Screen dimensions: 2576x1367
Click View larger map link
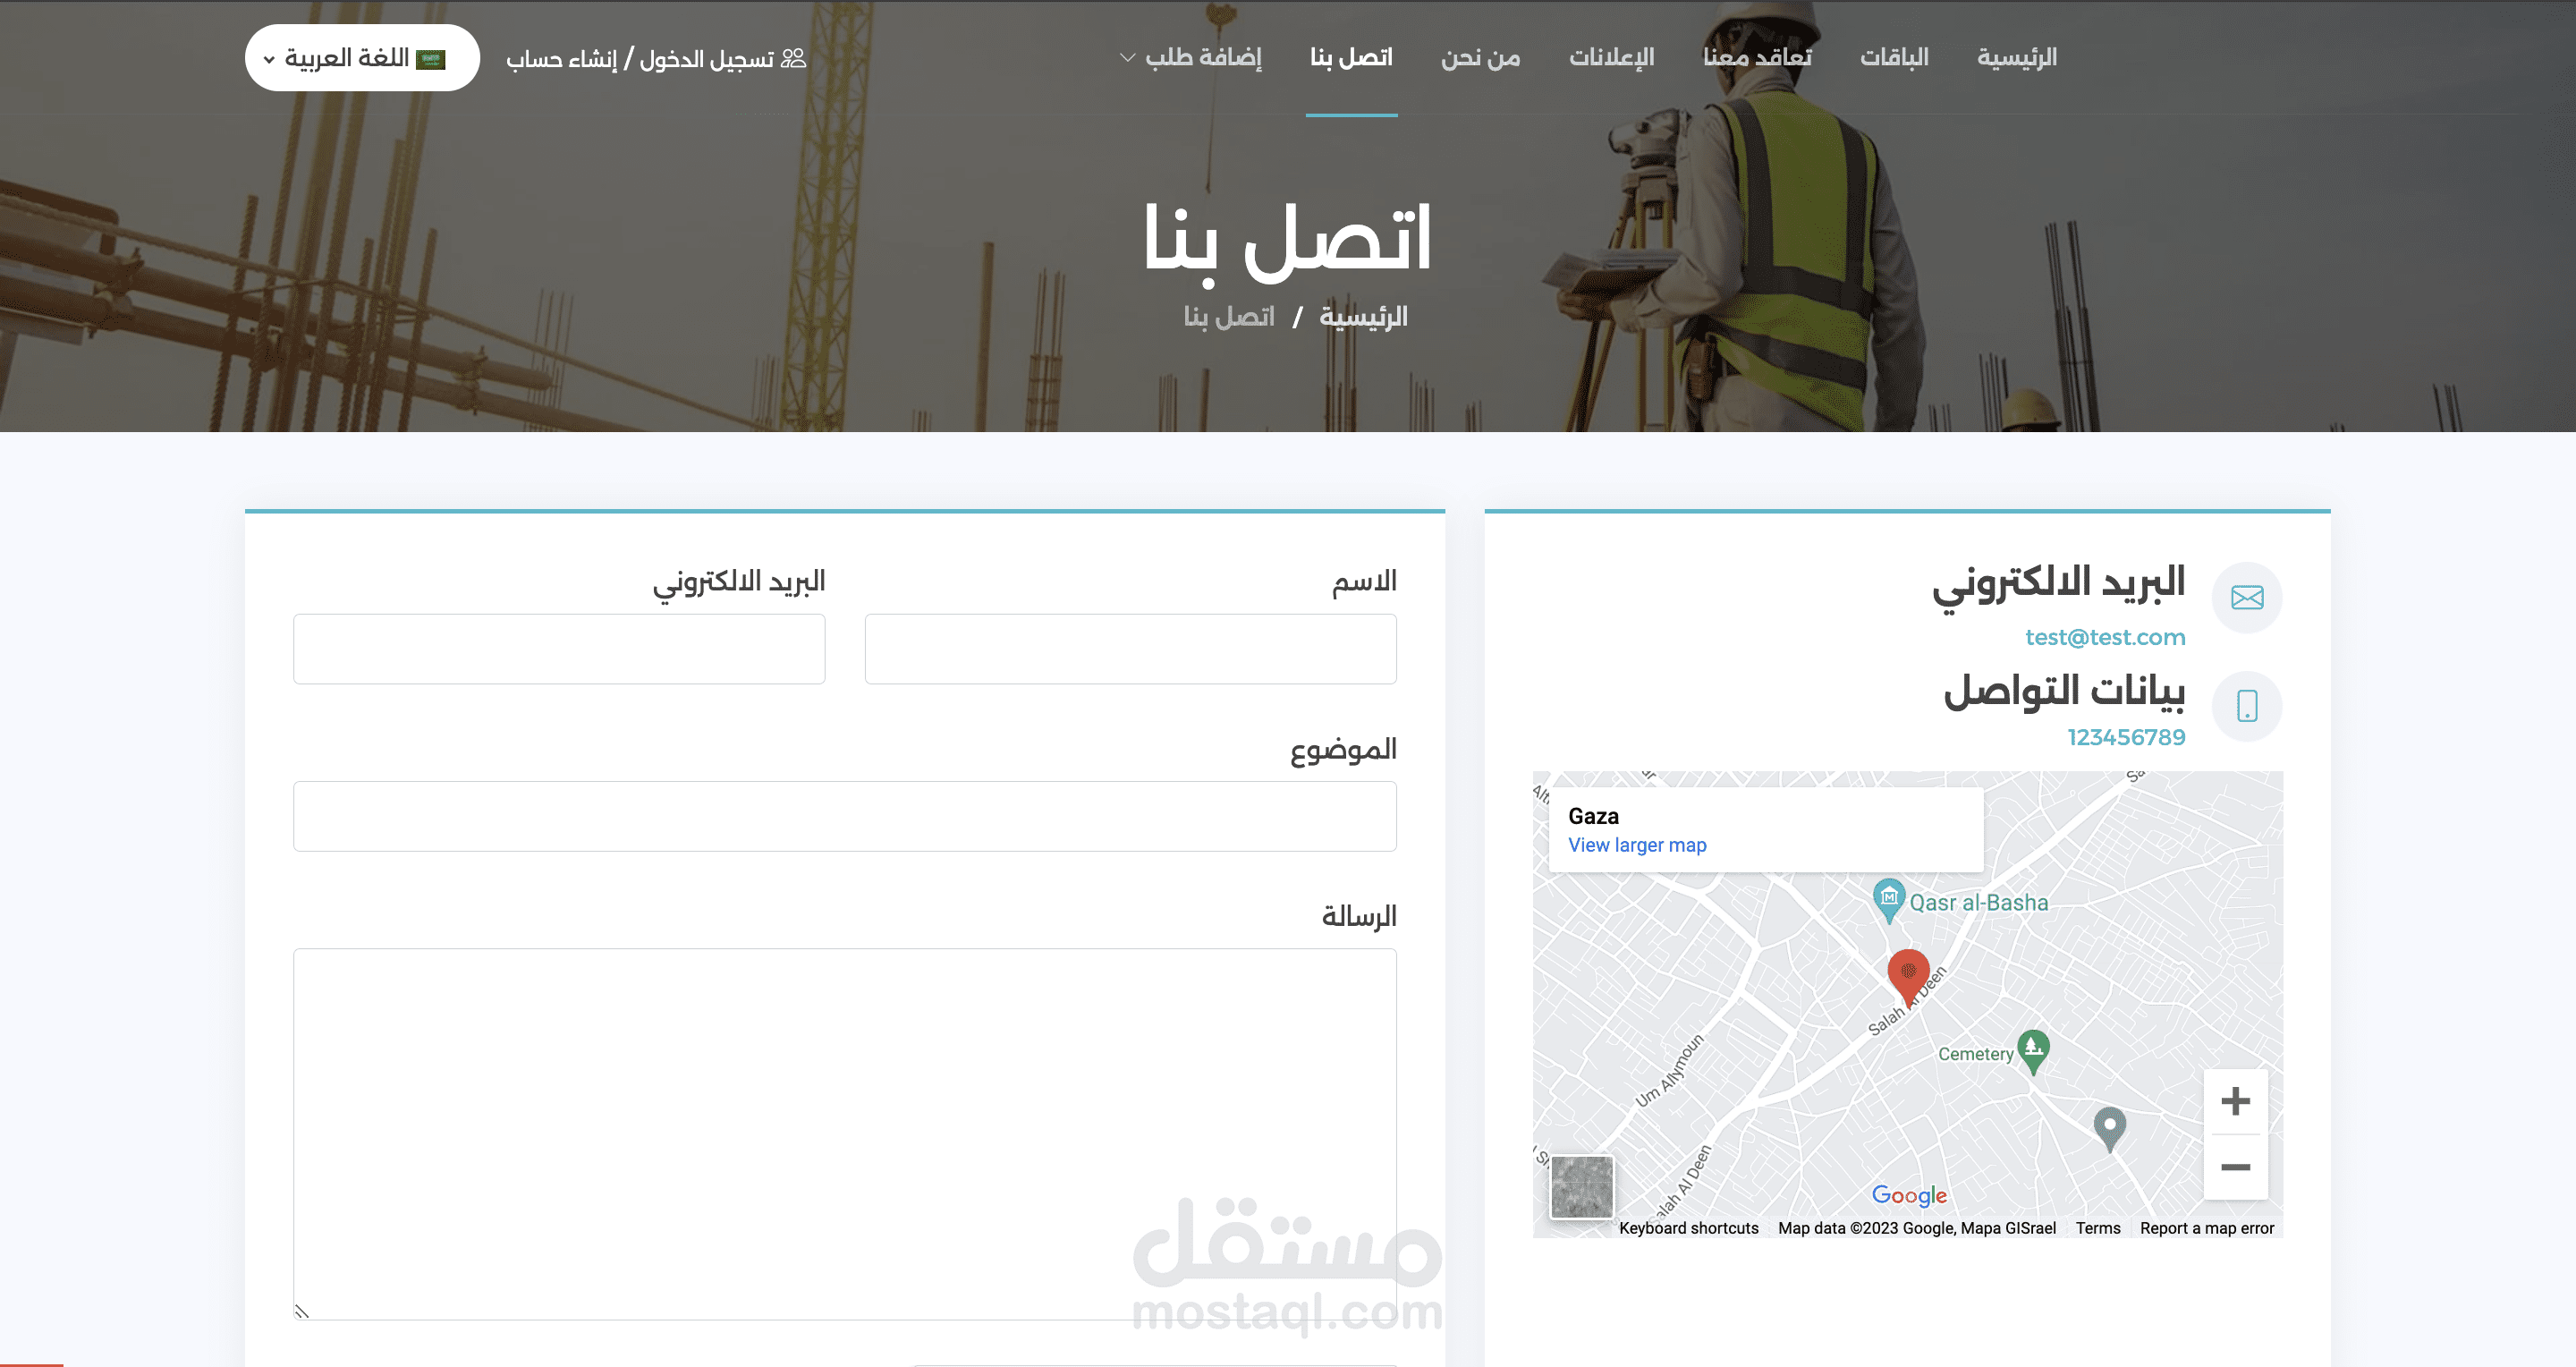click(x=1637, y=845)
